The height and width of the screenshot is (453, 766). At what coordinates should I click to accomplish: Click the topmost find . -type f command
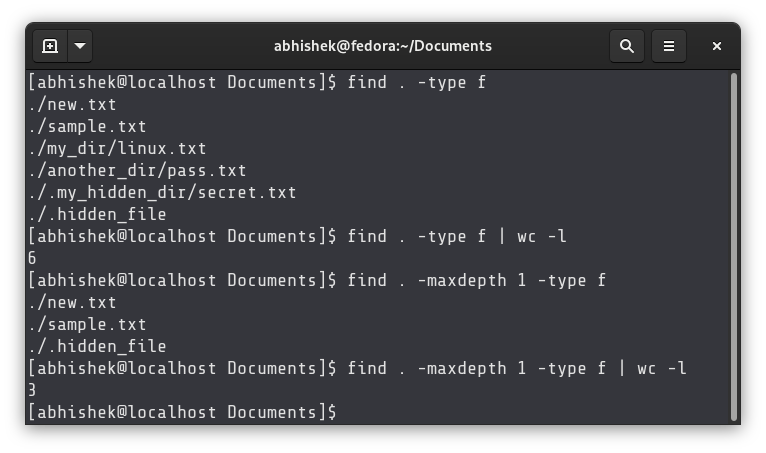click(417, 83)
